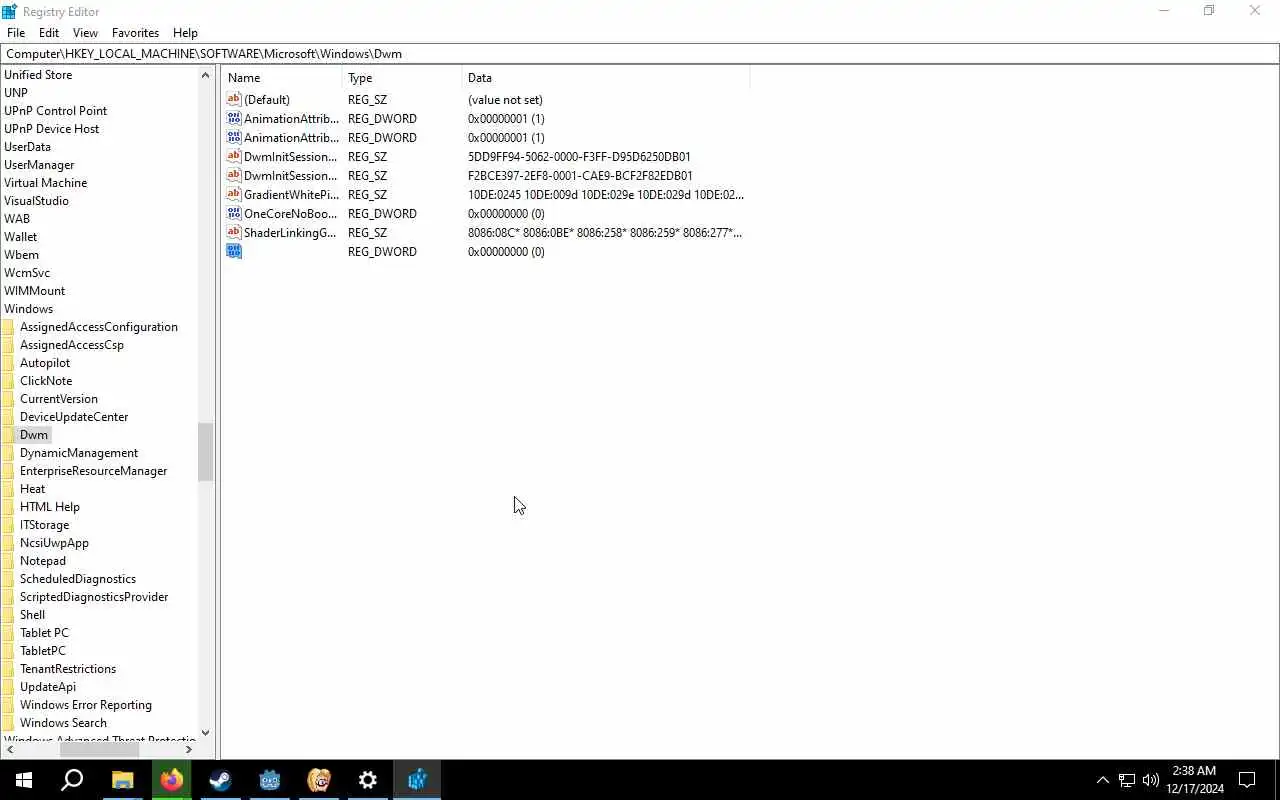Click the (Default) string value icon
The image size is (1280, 800).
point(234,99)
